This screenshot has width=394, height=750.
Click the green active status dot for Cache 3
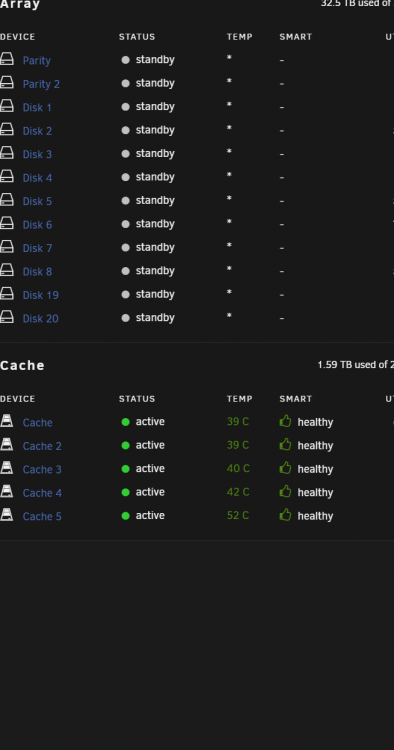coord(126,469)
